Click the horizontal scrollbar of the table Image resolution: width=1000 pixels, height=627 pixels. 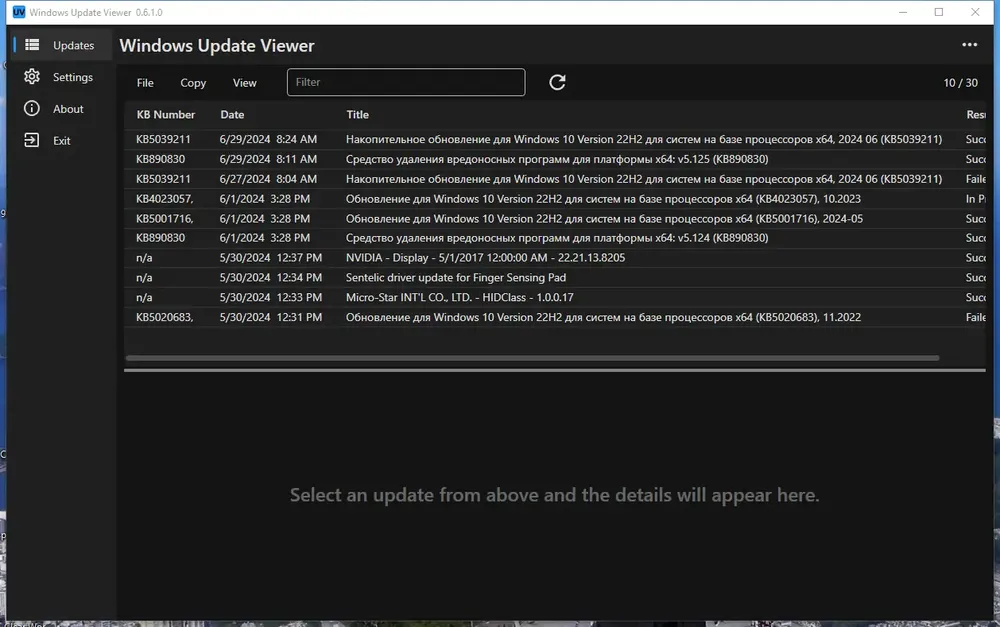(533, 358)
